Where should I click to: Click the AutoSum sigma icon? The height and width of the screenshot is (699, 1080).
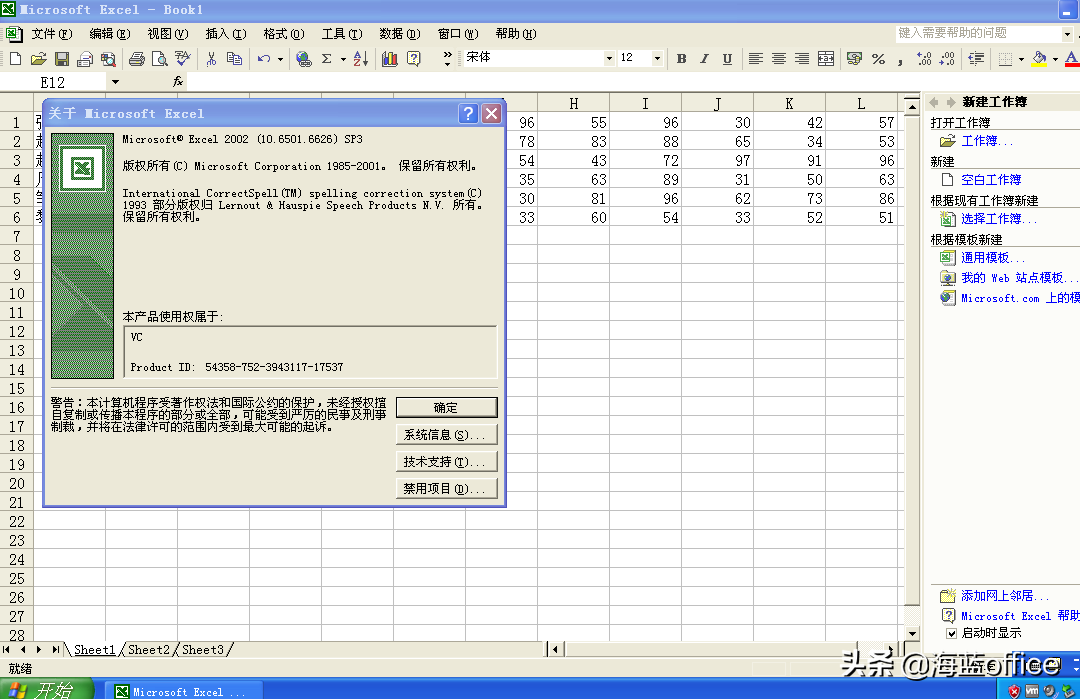(326, 59)
